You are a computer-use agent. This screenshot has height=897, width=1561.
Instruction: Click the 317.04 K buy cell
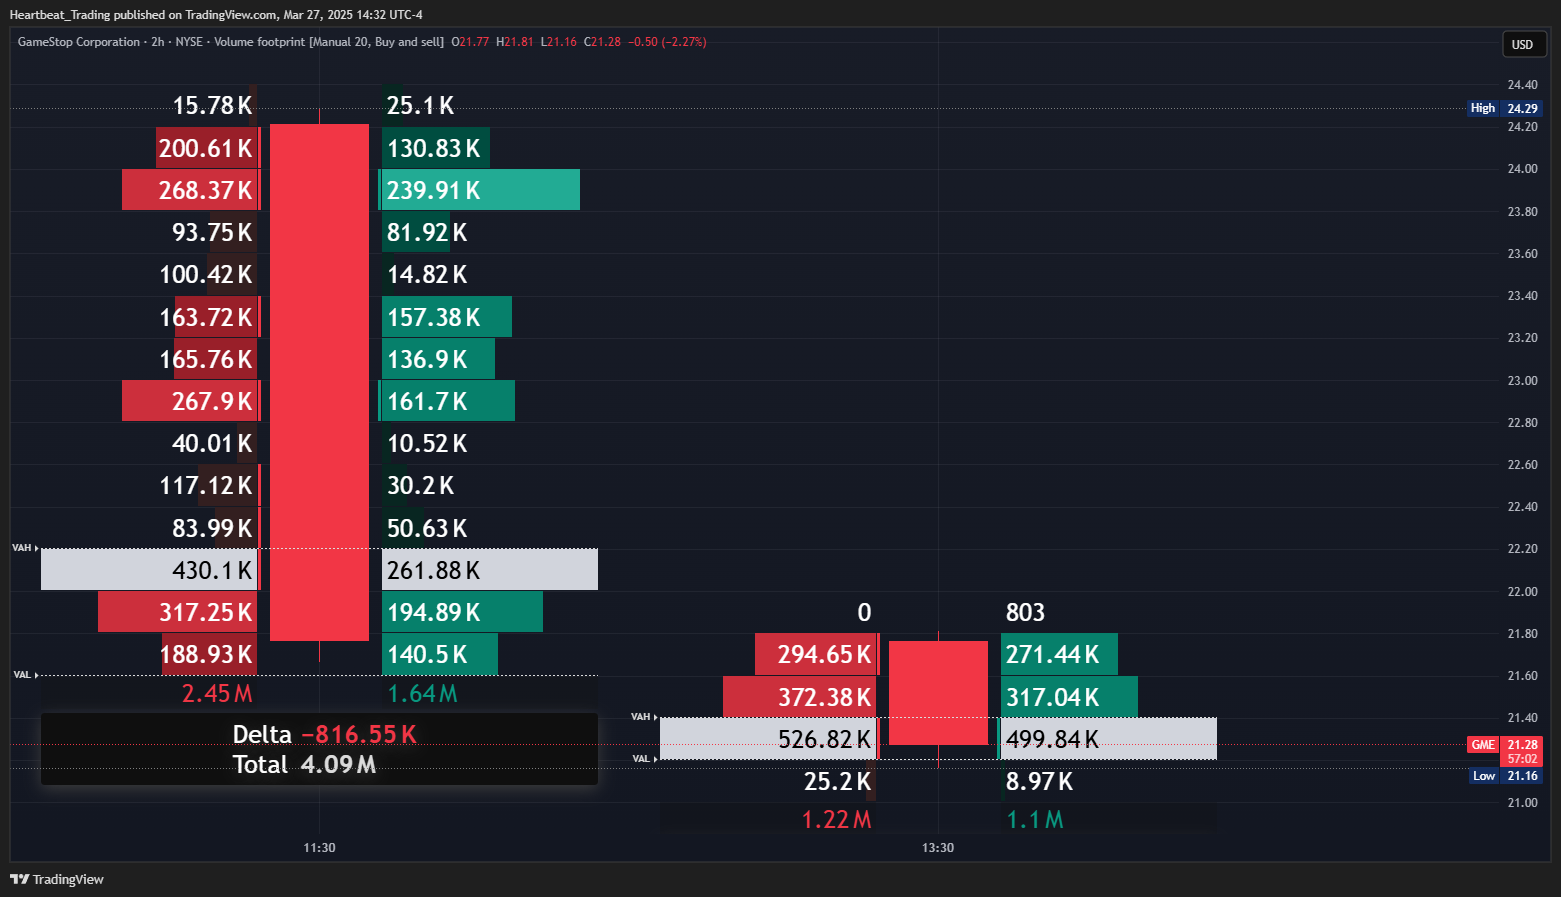(x=1069, y=697)
